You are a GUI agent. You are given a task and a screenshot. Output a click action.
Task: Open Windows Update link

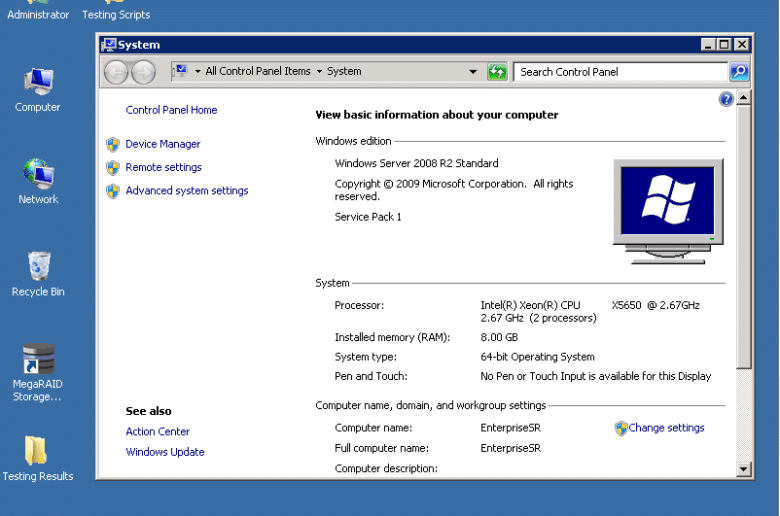click(x=165, y=452)
